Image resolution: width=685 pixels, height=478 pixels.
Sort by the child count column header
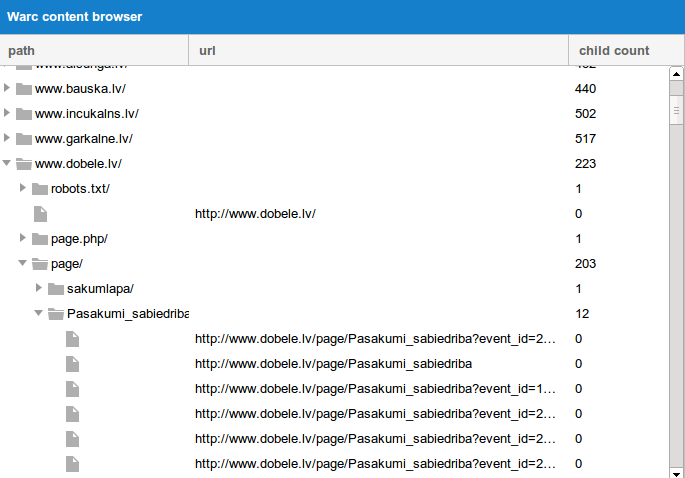pos(626,50)
